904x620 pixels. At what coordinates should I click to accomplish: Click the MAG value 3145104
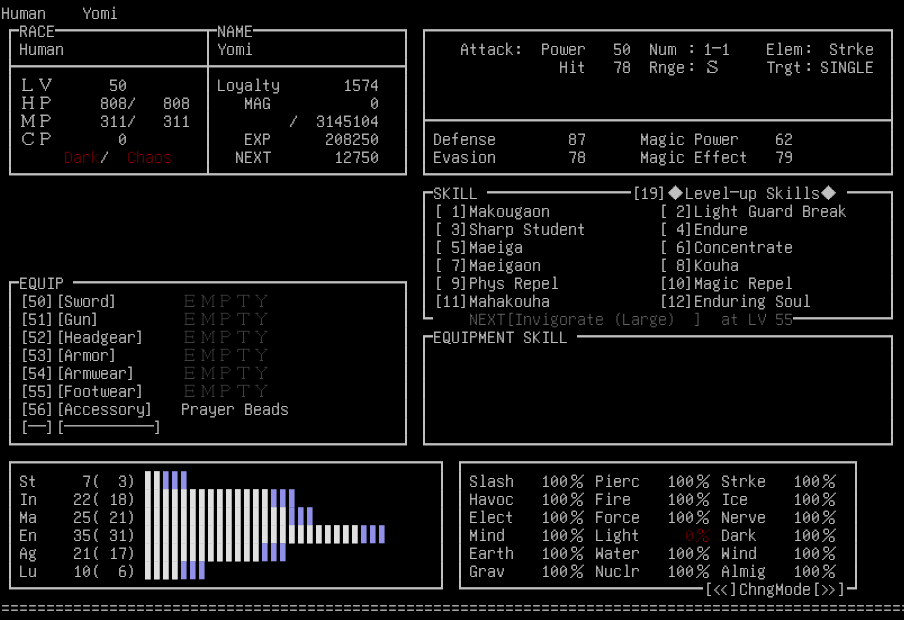[x=347, y=122]
